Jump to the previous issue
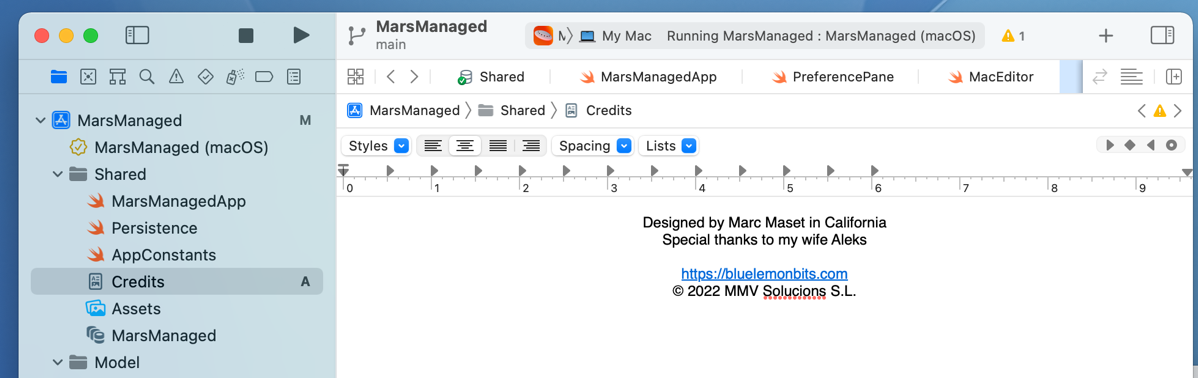Image resolution: width=1198 pixels, height=378 pixels. click(x=1141, y=111)
